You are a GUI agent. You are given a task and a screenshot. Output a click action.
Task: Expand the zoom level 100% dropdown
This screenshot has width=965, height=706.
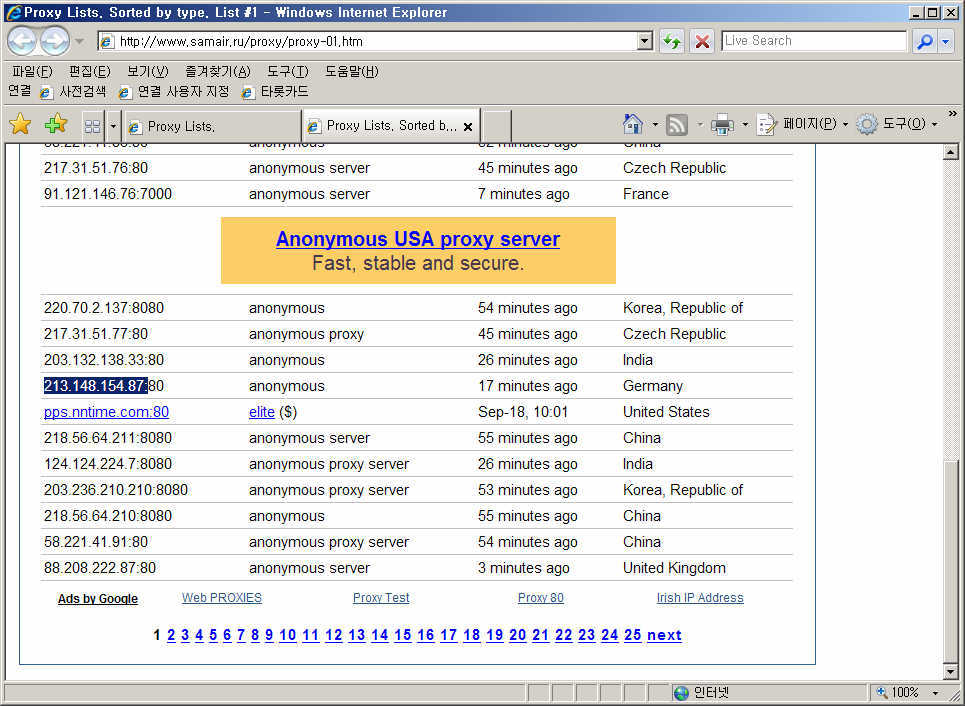(935, 692)
